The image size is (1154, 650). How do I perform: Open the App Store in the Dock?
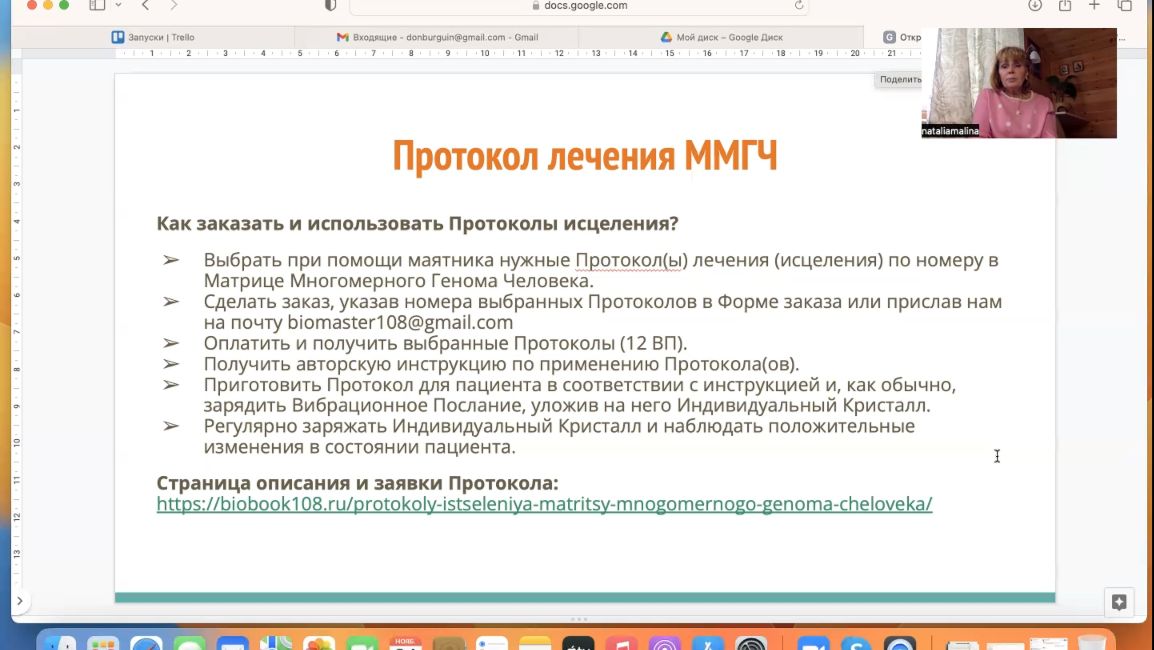pyautogui.click(x=707, y=645)
